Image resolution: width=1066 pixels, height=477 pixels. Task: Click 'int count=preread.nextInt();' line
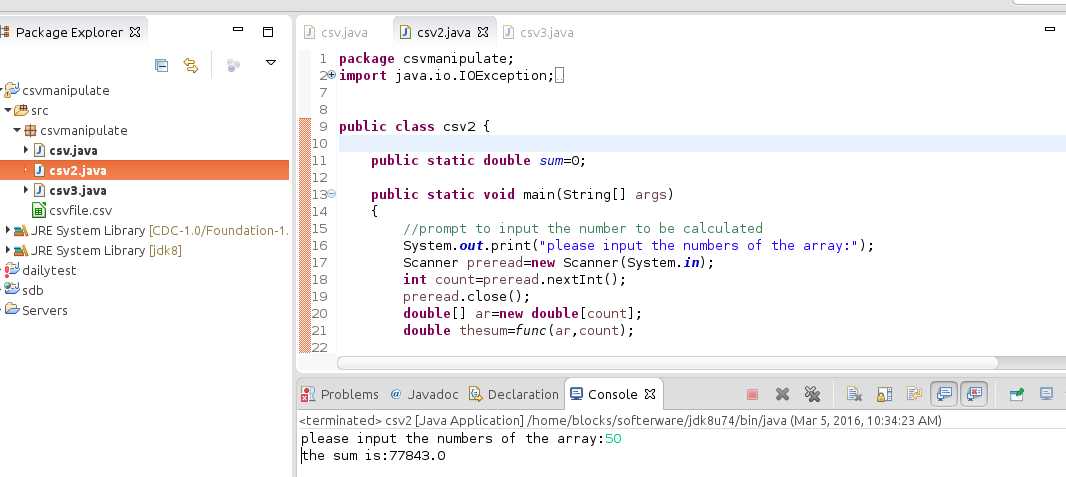coord(514,279)
